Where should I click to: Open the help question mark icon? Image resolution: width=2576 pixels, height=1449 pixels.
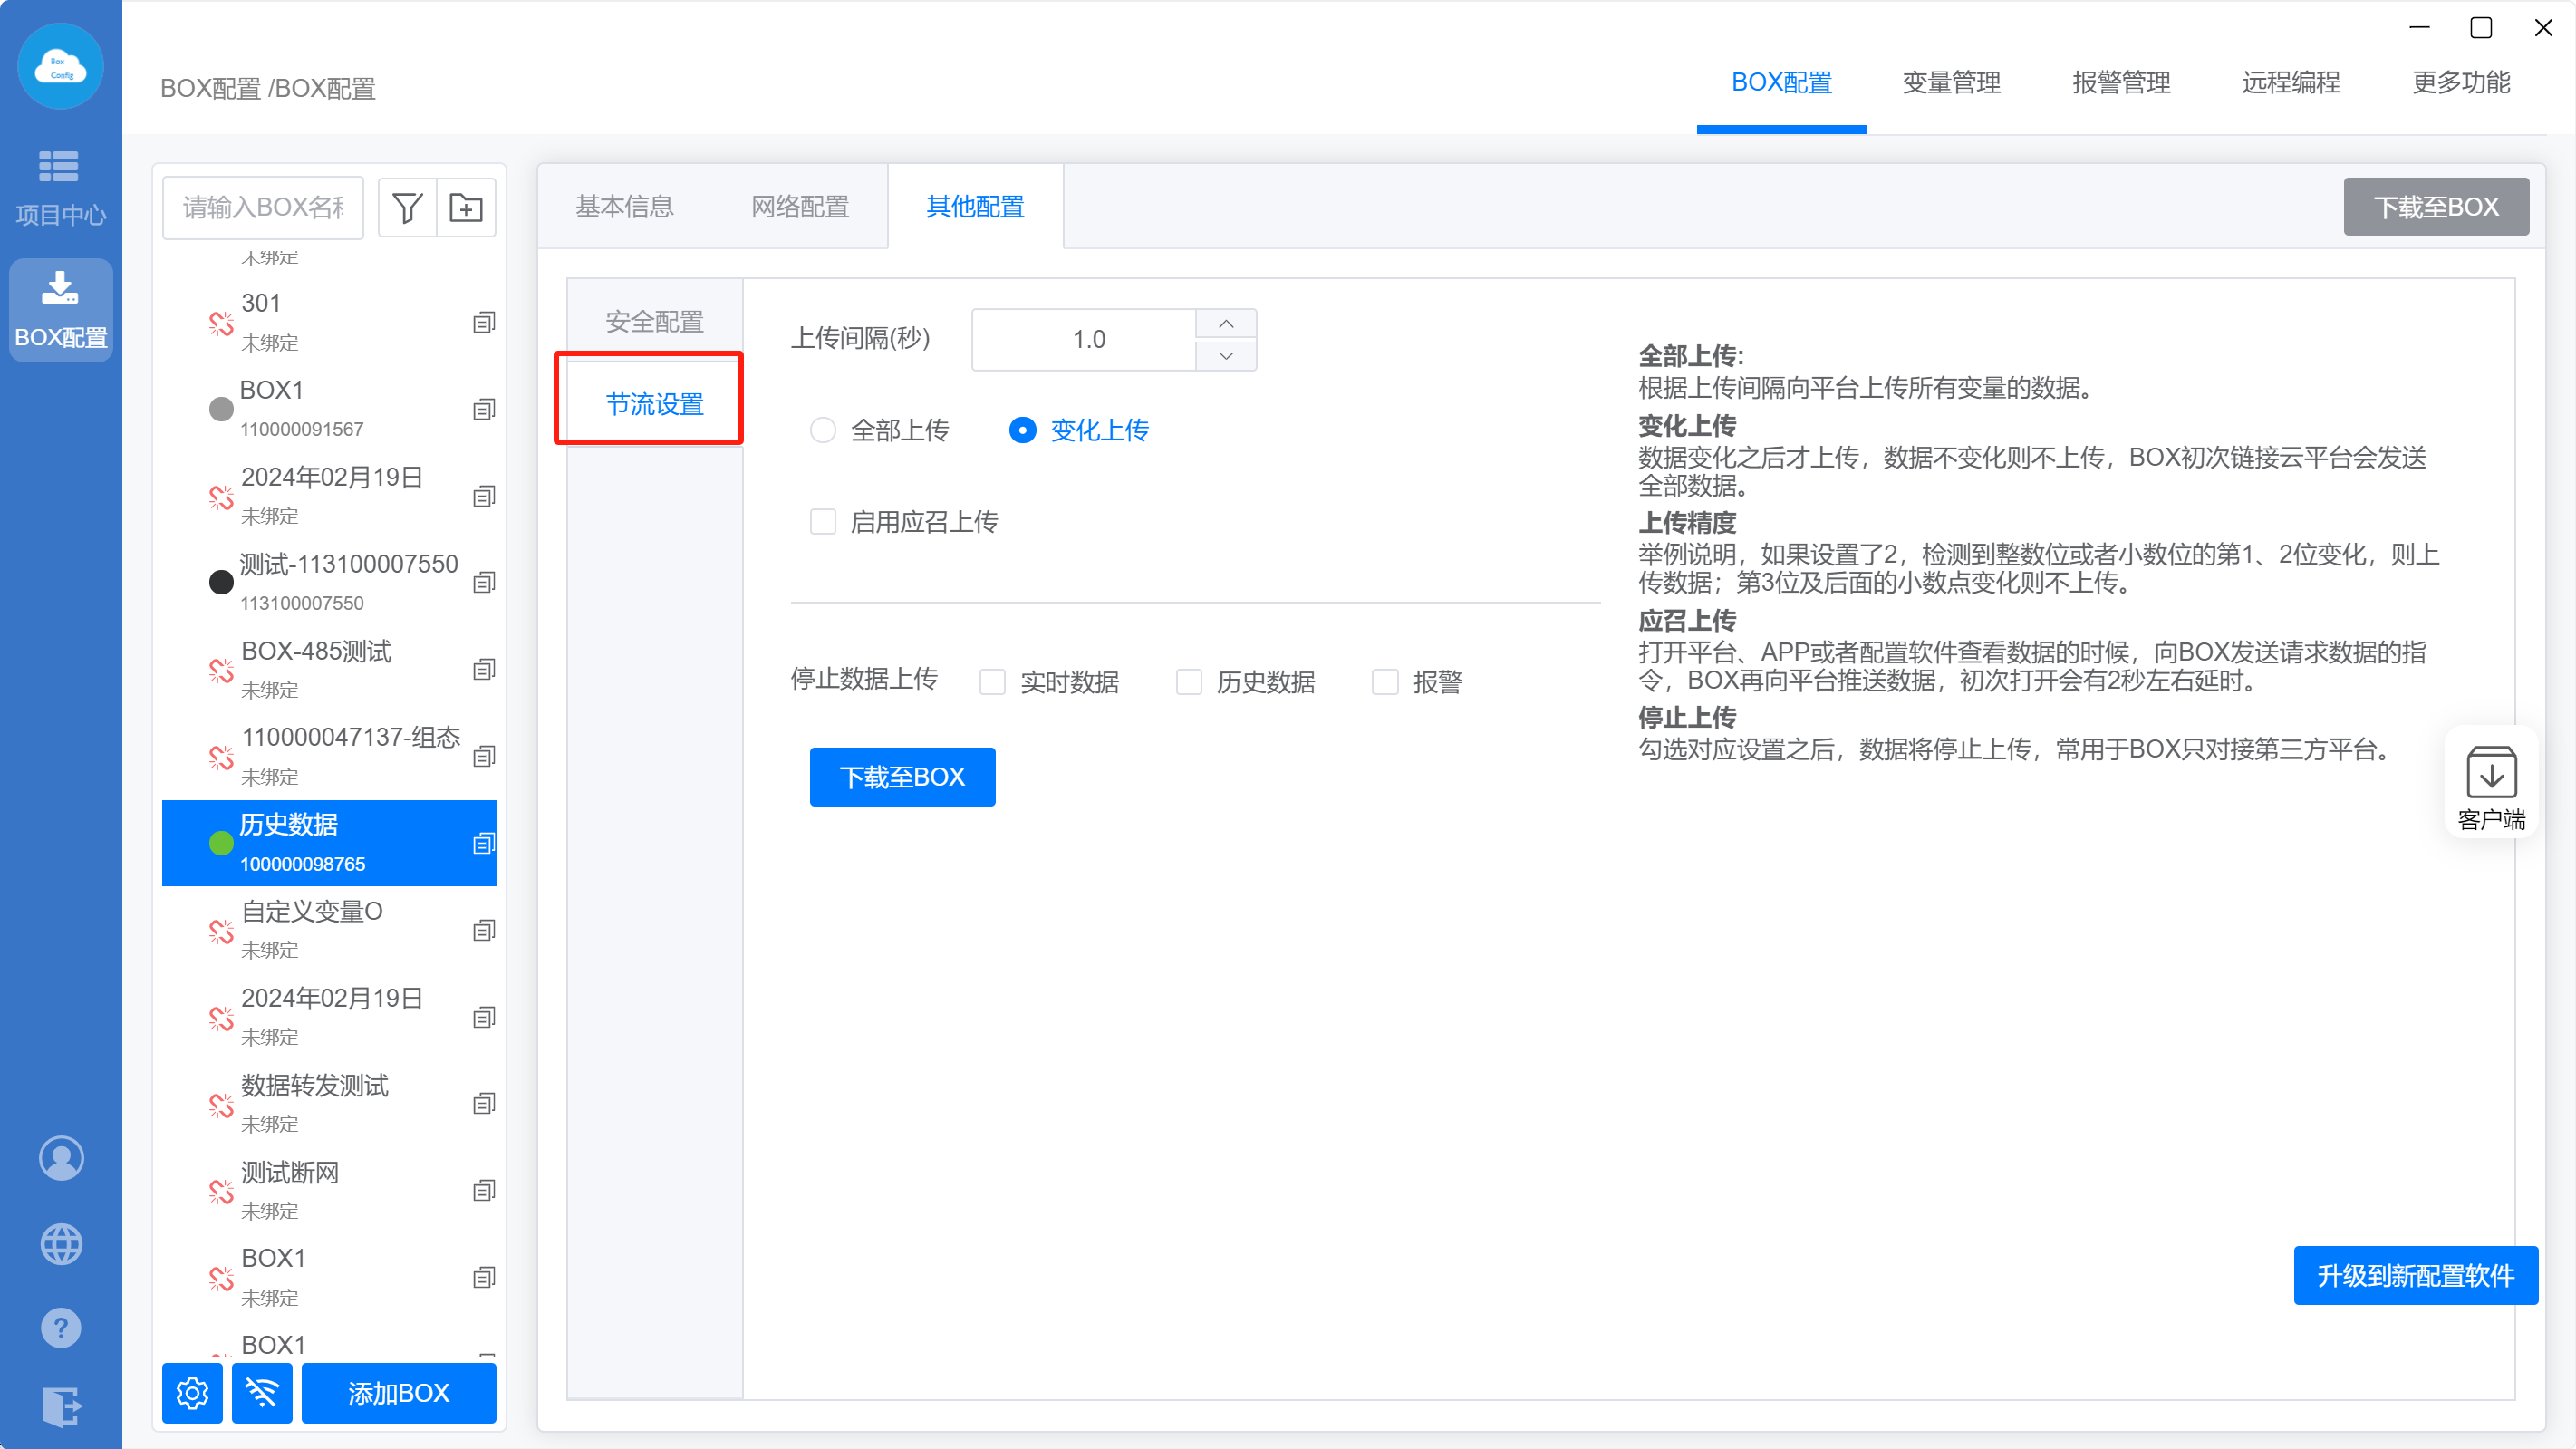tap(61, 1328)
